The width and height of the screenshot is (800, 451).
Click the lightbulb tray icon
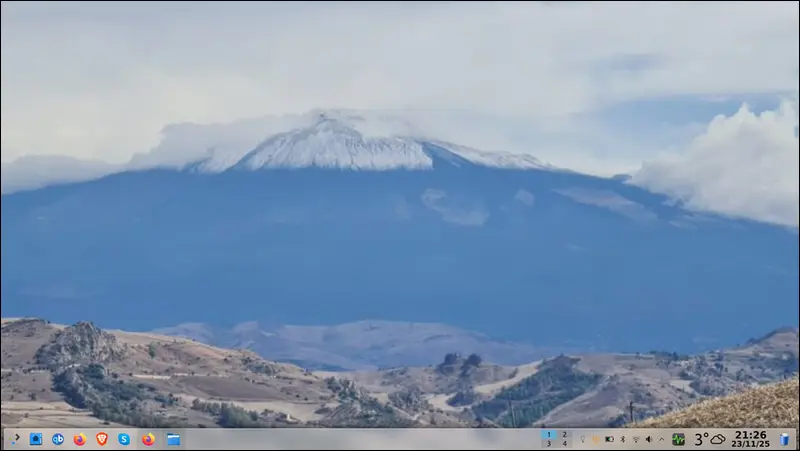[x=583, y=439]
